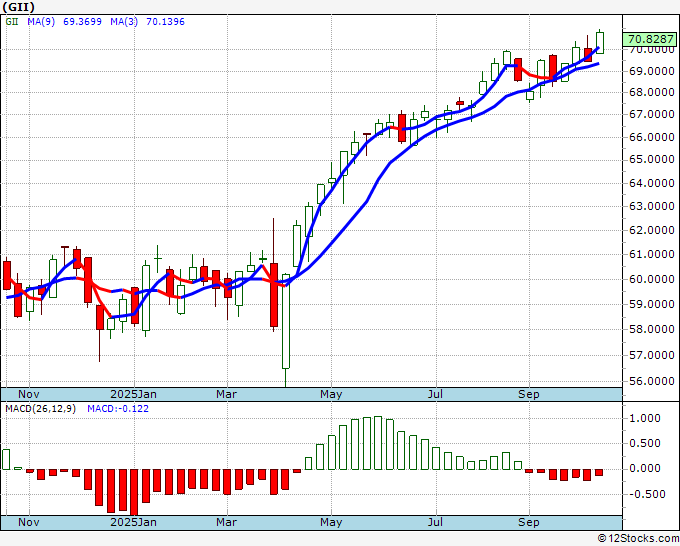Click the deepest red MACD bar near 2025Jan
Screen dimensions: 680x546
pyautogui.click(x=134, y=492)
